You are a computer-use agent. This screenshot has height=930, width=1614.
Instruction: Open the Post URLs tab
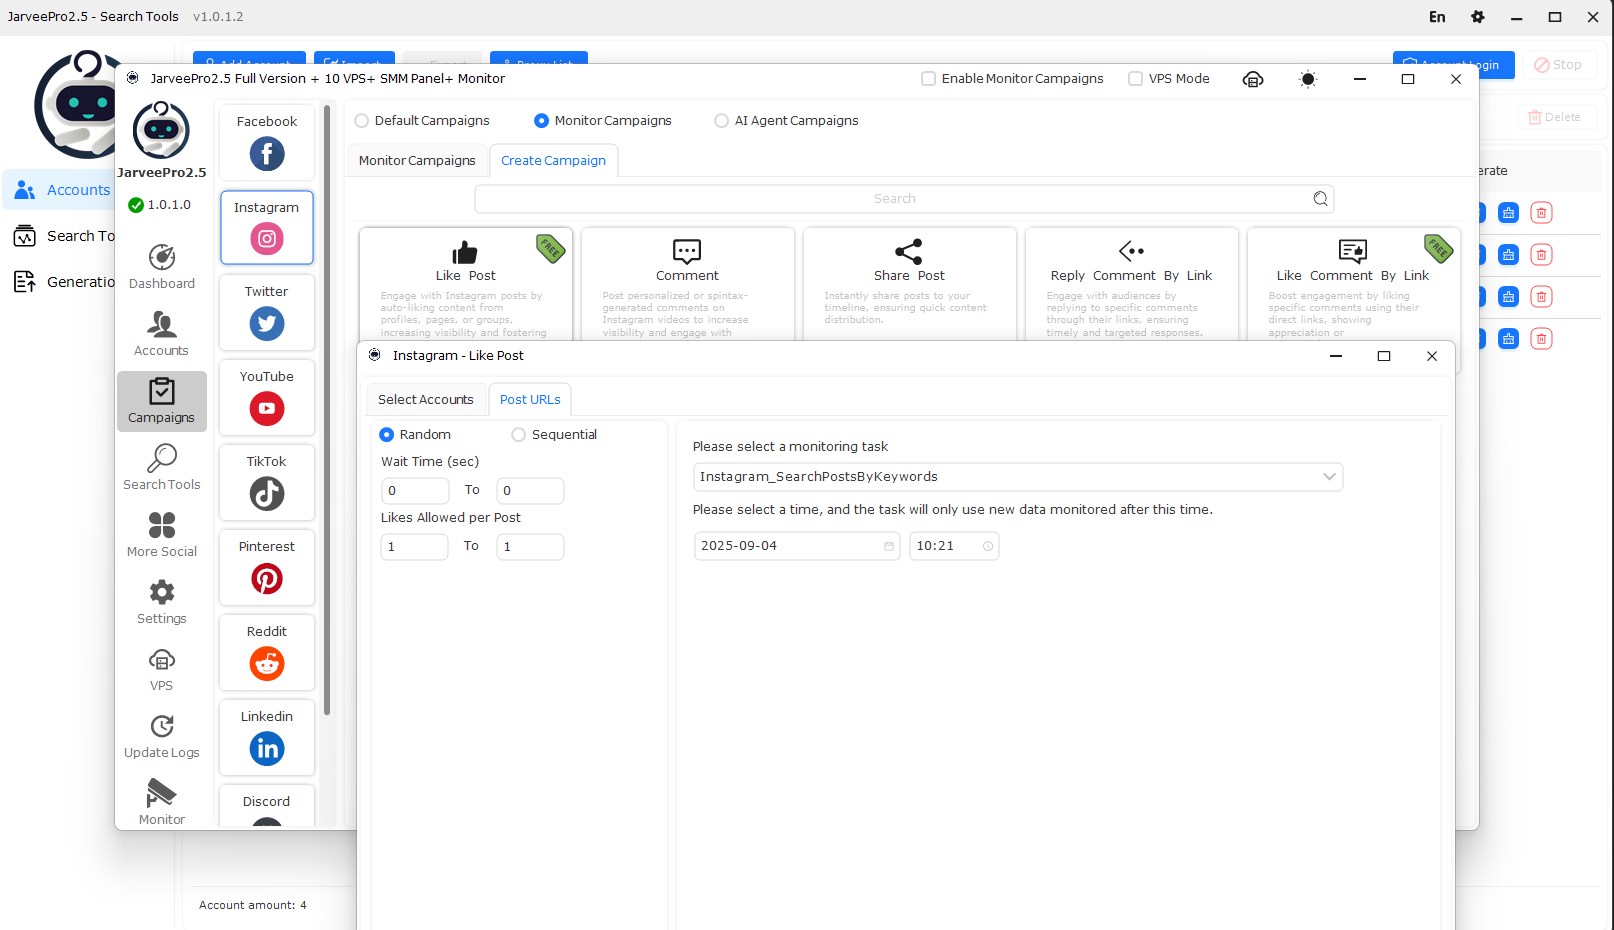(x=530, y=400)
